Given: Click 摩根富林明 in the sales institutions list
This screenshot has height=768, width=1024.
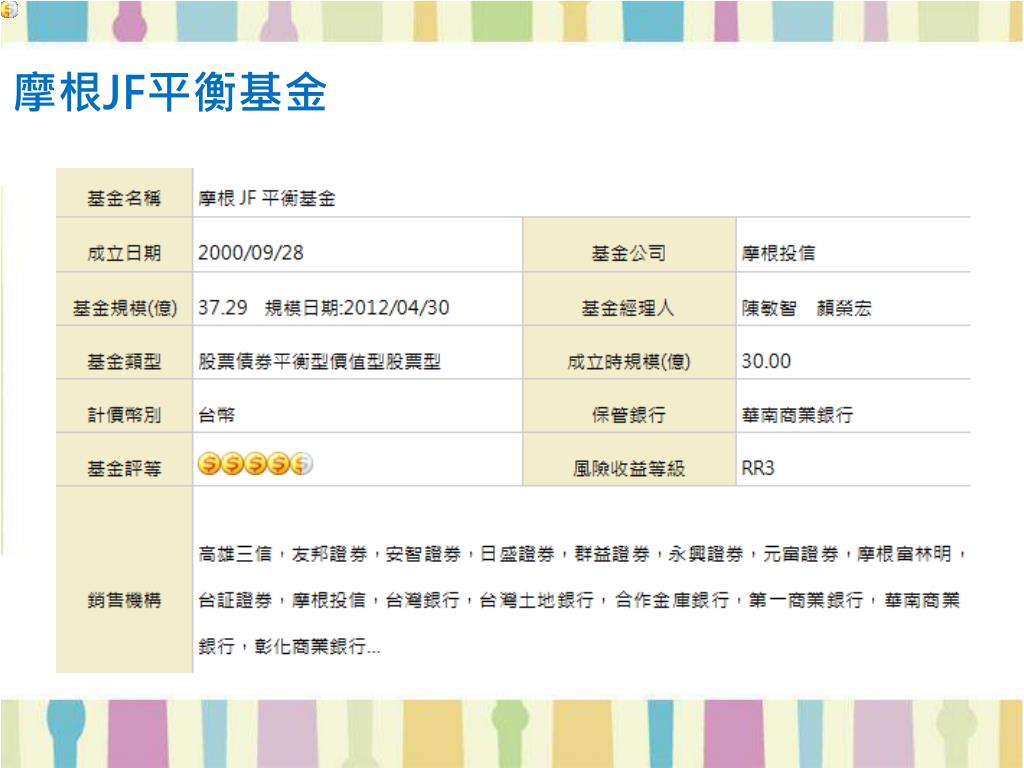Looking at the screenshot, I should click(904, 554).
